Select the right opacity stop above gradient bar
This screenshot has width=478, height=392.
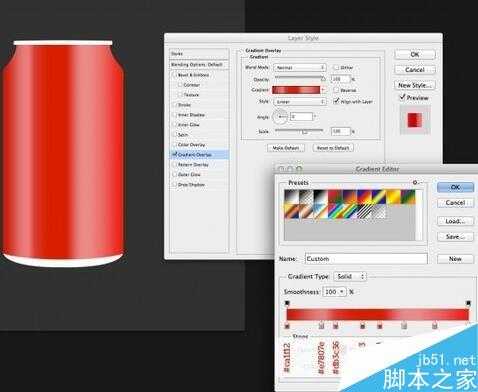[468, 303]
